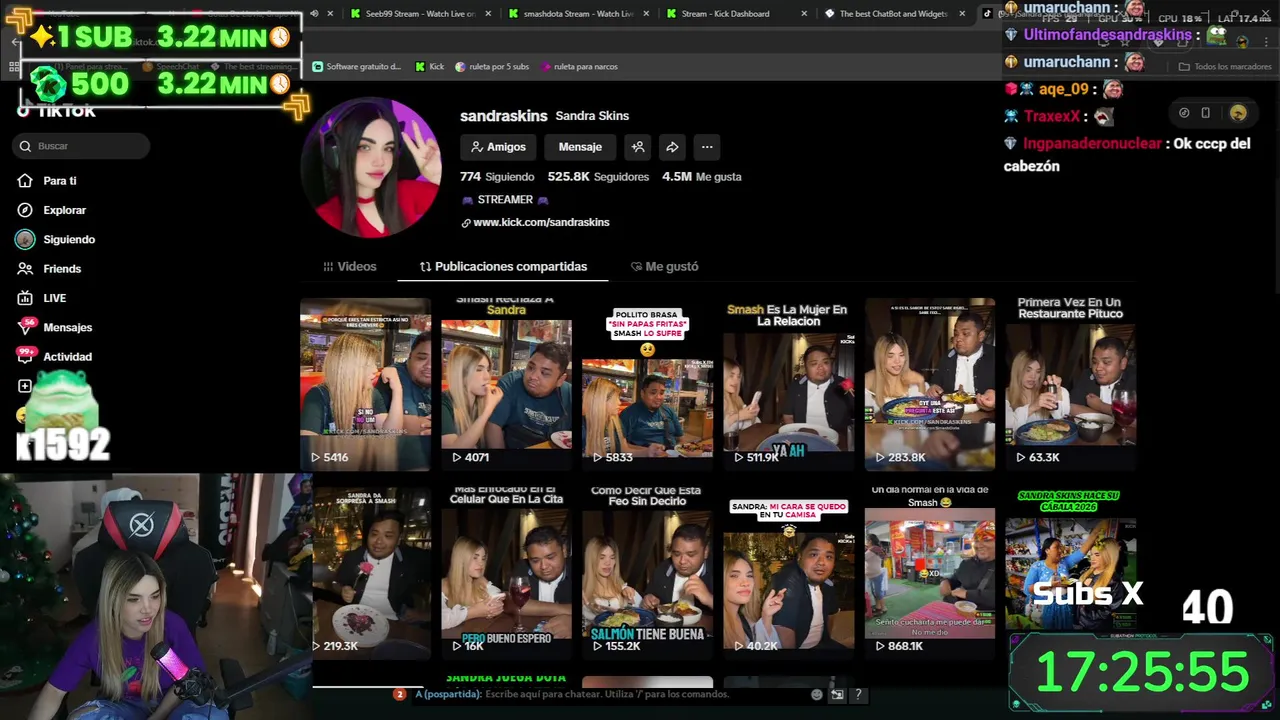1280x720 pixels.
Task: Click the round compass-like icon at top right
Action: [x=1184, y=113]
